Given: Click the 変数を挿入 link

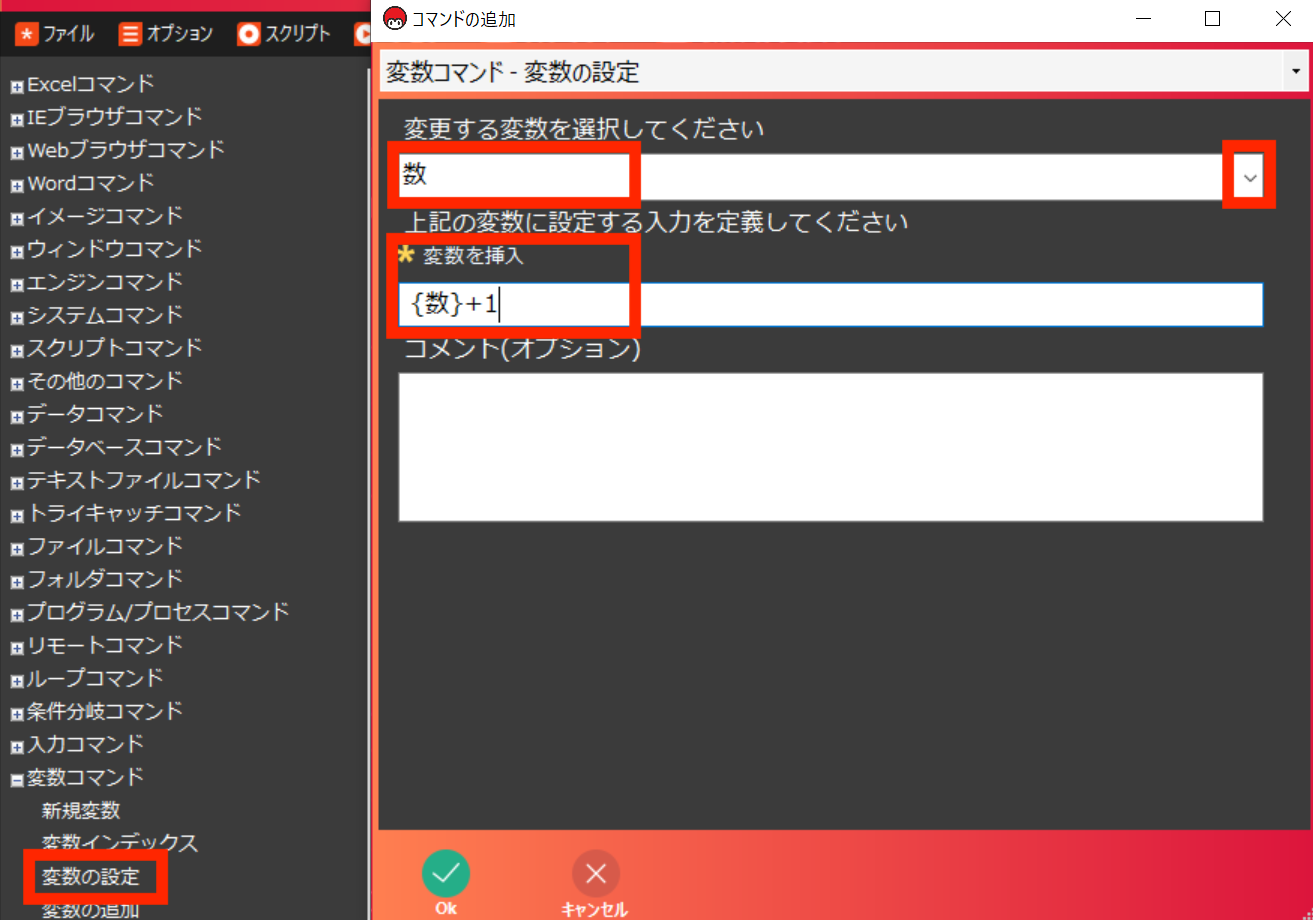Looking at the screenshot, I should click(474, 255).
